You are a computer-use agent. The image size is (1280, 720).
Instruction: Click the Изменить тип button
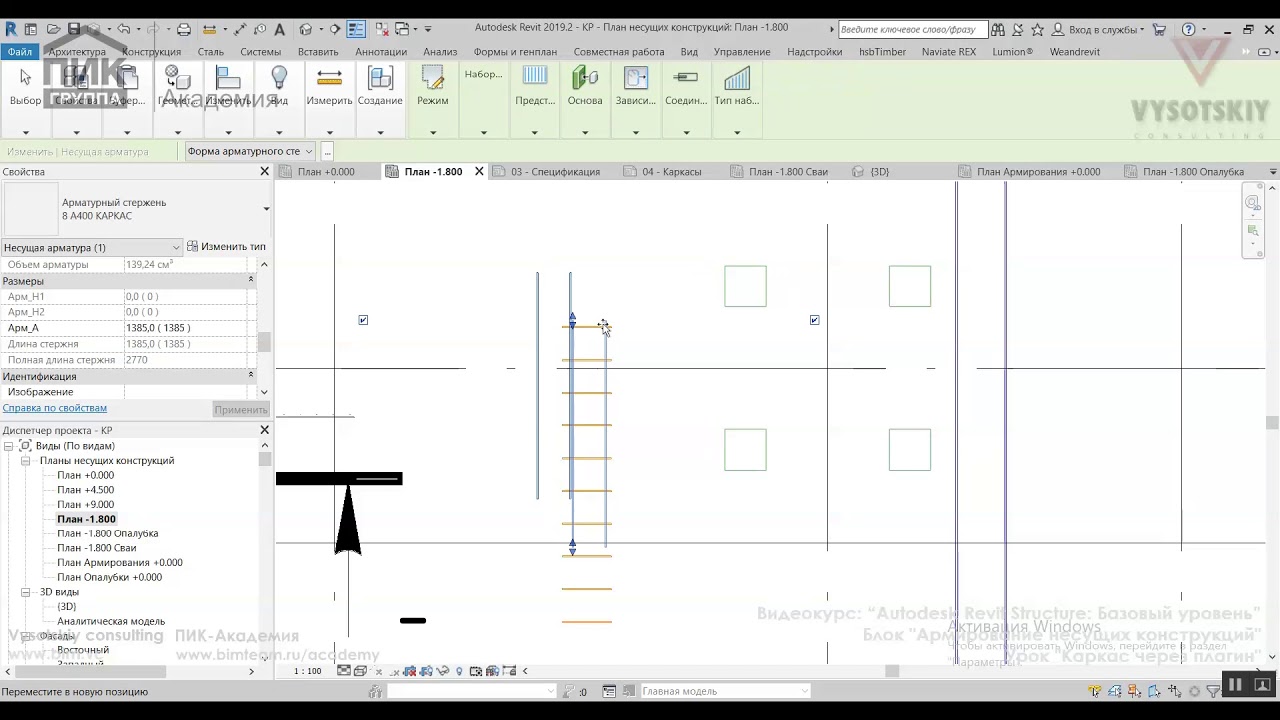(227, 247)
